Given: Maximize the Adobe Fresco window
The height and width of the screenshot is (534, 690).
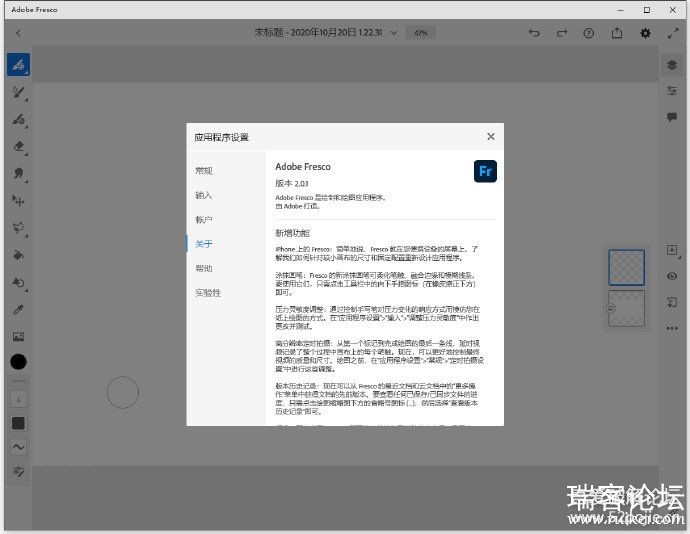Looking at the screenshot, I should [646, 10].
